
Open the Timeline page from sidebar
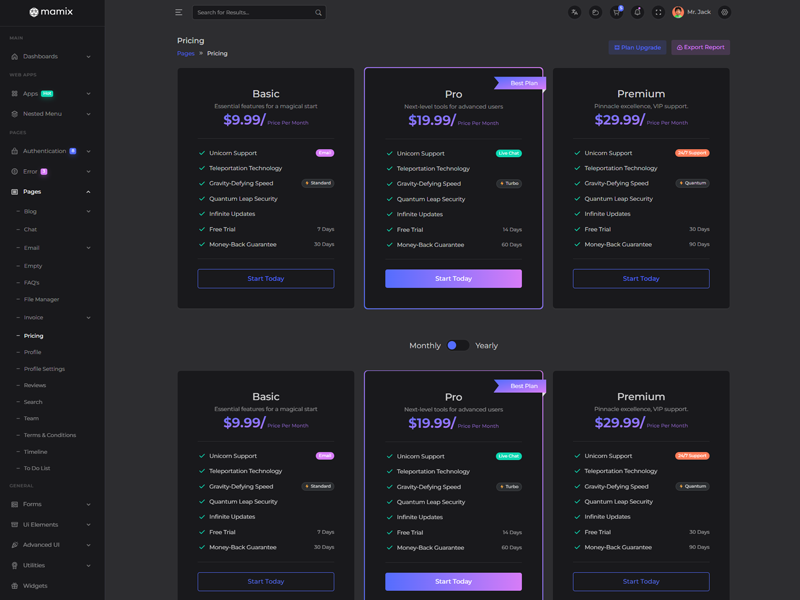35,452
